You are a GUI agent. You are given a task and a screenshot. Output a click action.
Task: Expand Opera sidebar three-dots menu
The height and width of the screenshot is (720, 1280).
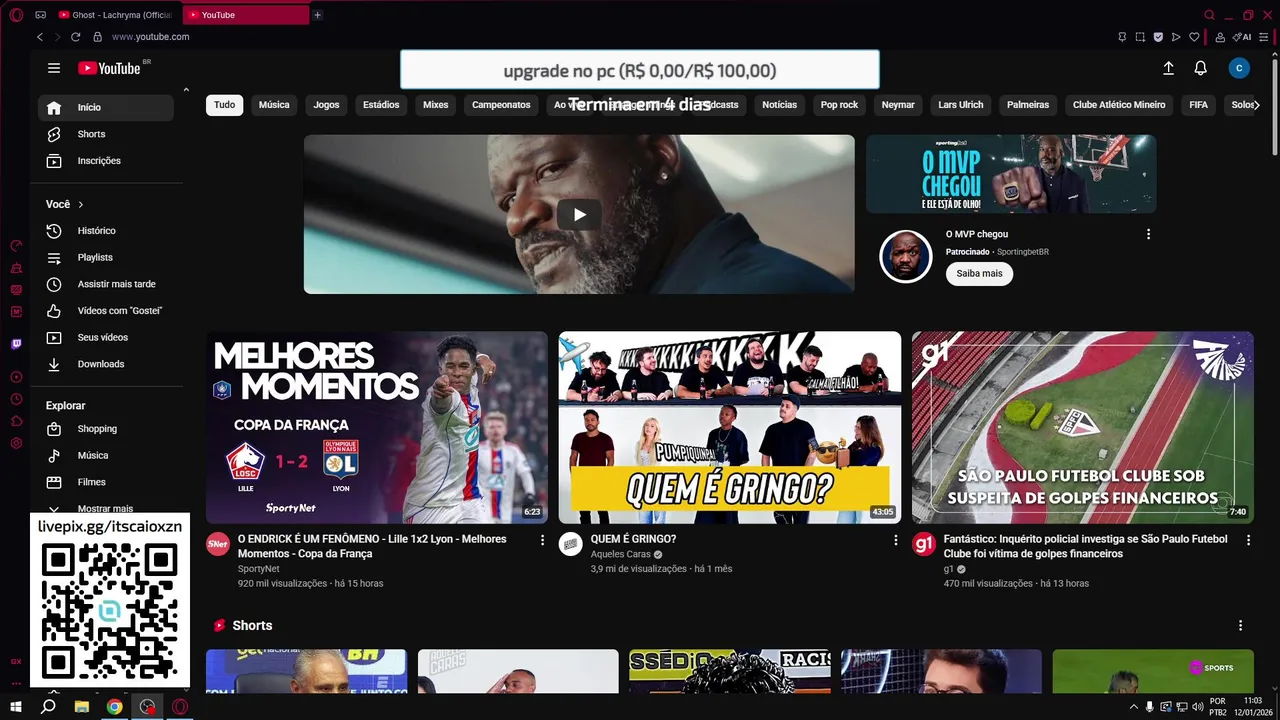pos(16,683)
